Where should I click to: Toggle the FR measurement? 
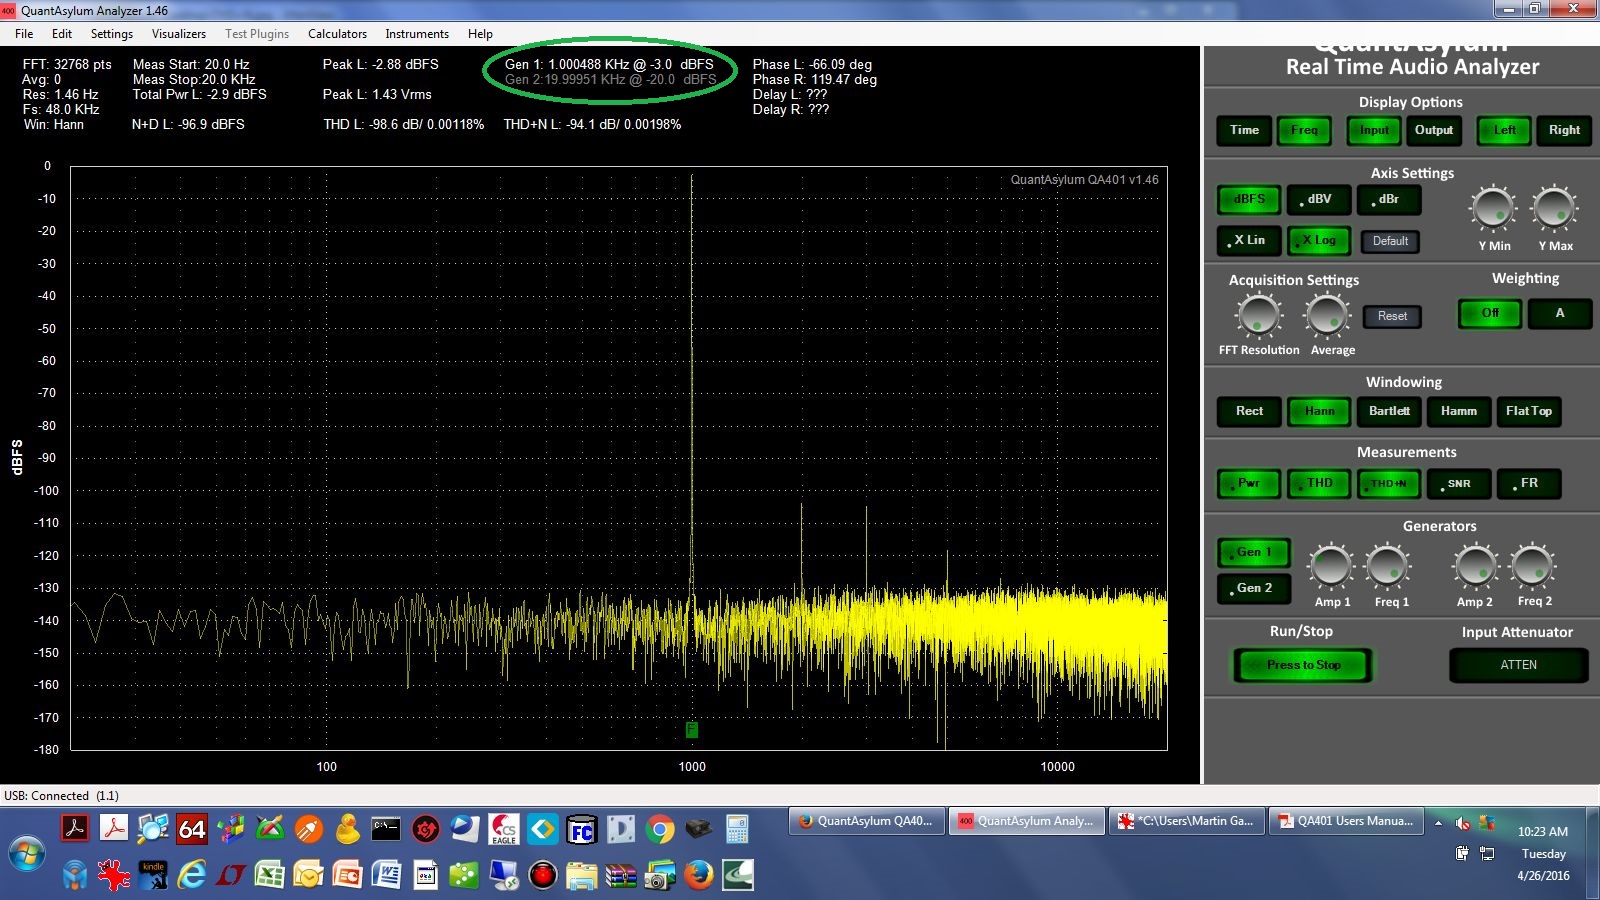(1529, 483)
